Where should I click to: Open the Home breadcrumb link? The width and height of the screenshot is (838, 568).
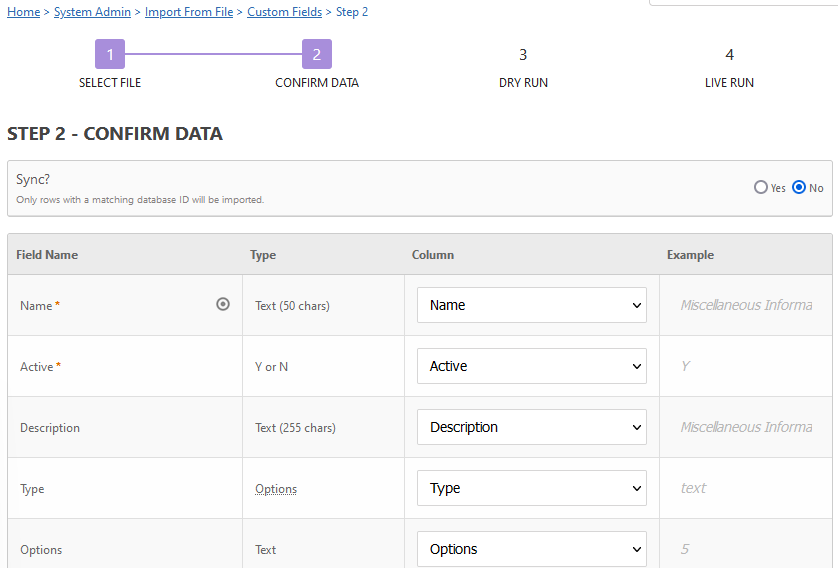pos(24,12)
